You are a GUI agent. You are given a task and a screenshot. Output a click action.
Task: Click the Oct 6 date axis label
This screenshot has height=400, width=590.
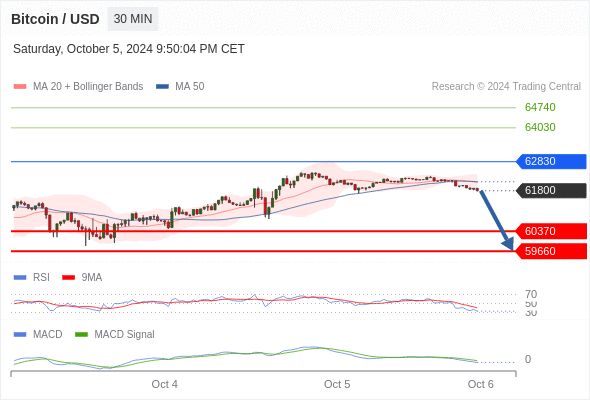tap(481, 384)
